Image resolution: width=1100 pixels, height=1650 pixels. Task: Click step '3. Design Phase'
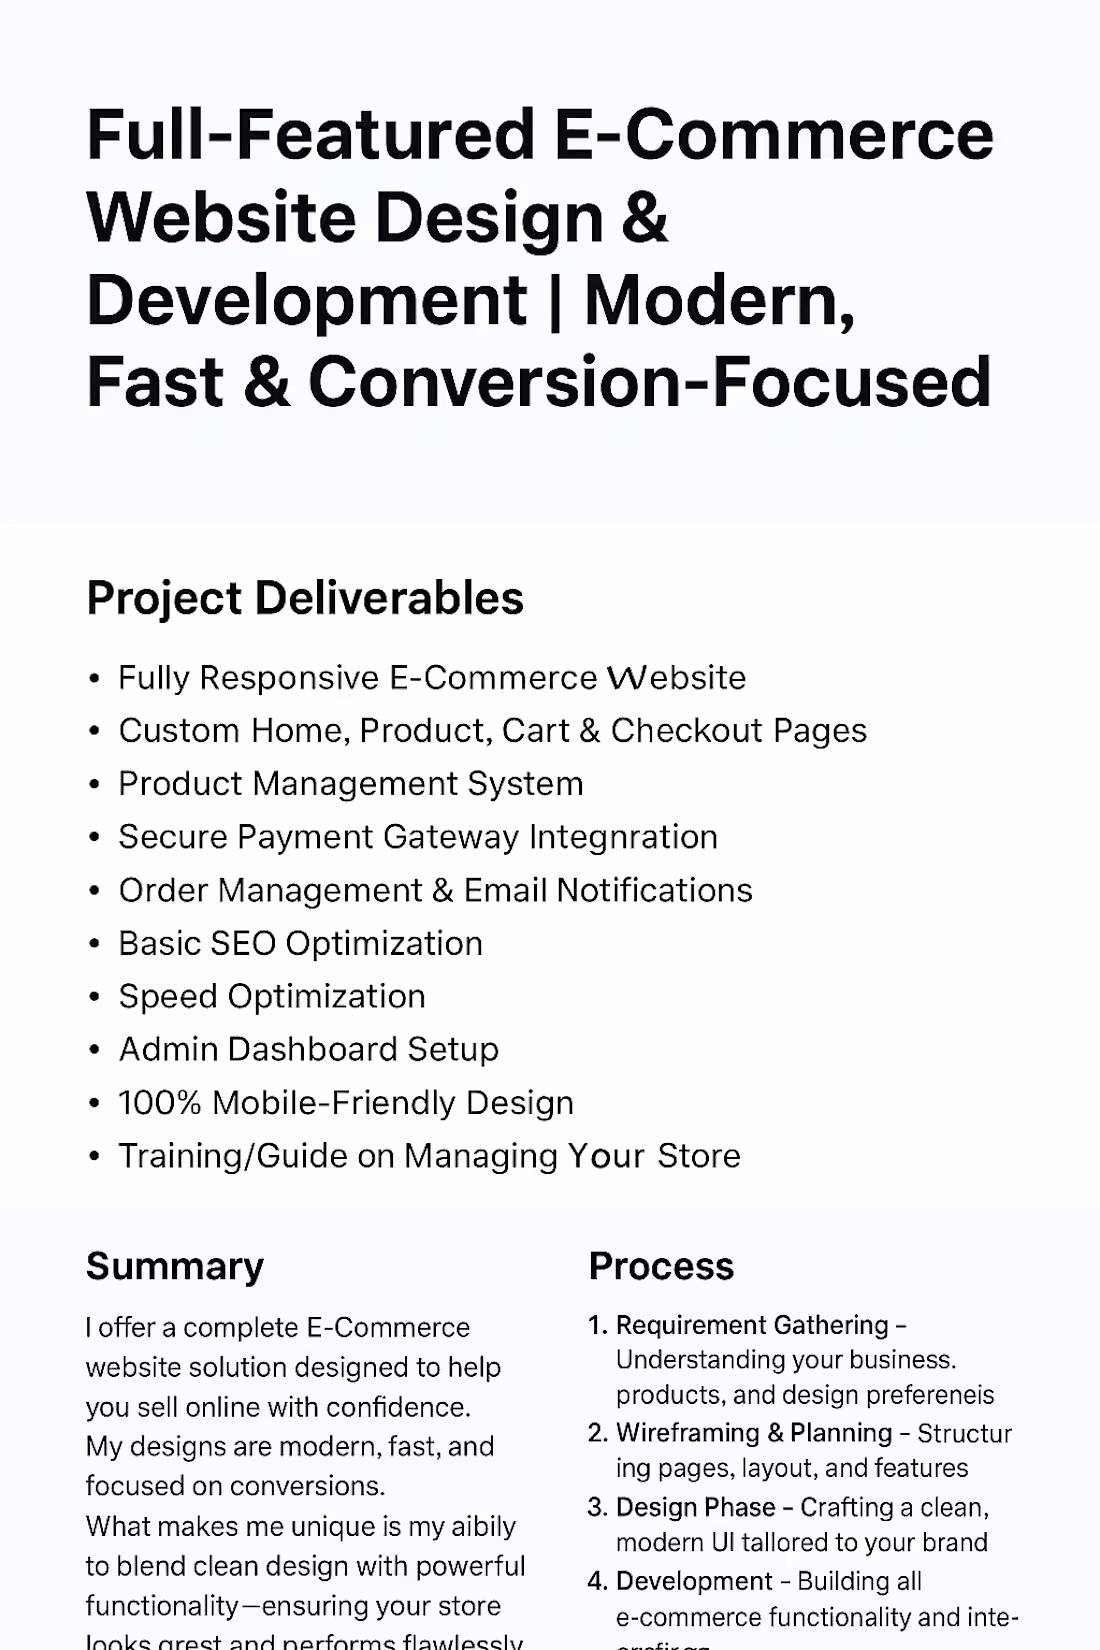tap(788, 1525)
